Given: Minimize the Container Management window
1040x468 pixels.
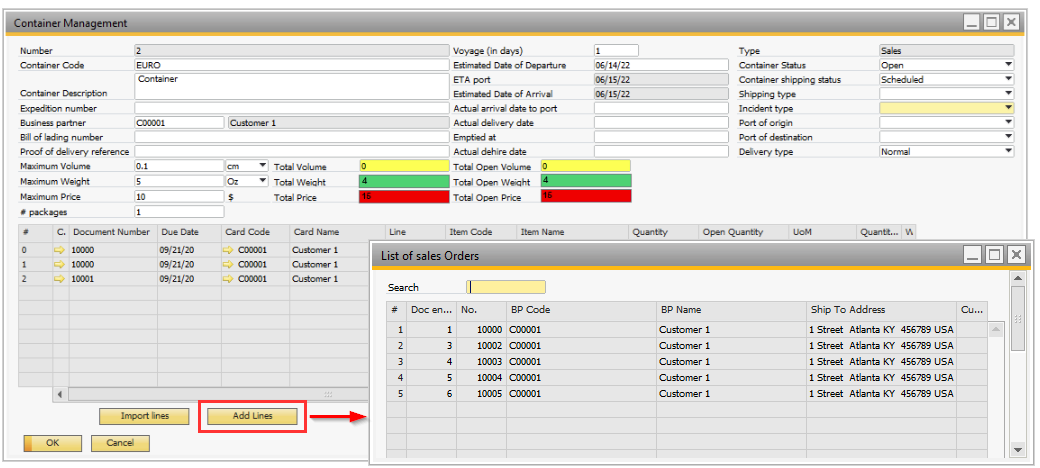Looking at the screenshot, I should 972,23.
